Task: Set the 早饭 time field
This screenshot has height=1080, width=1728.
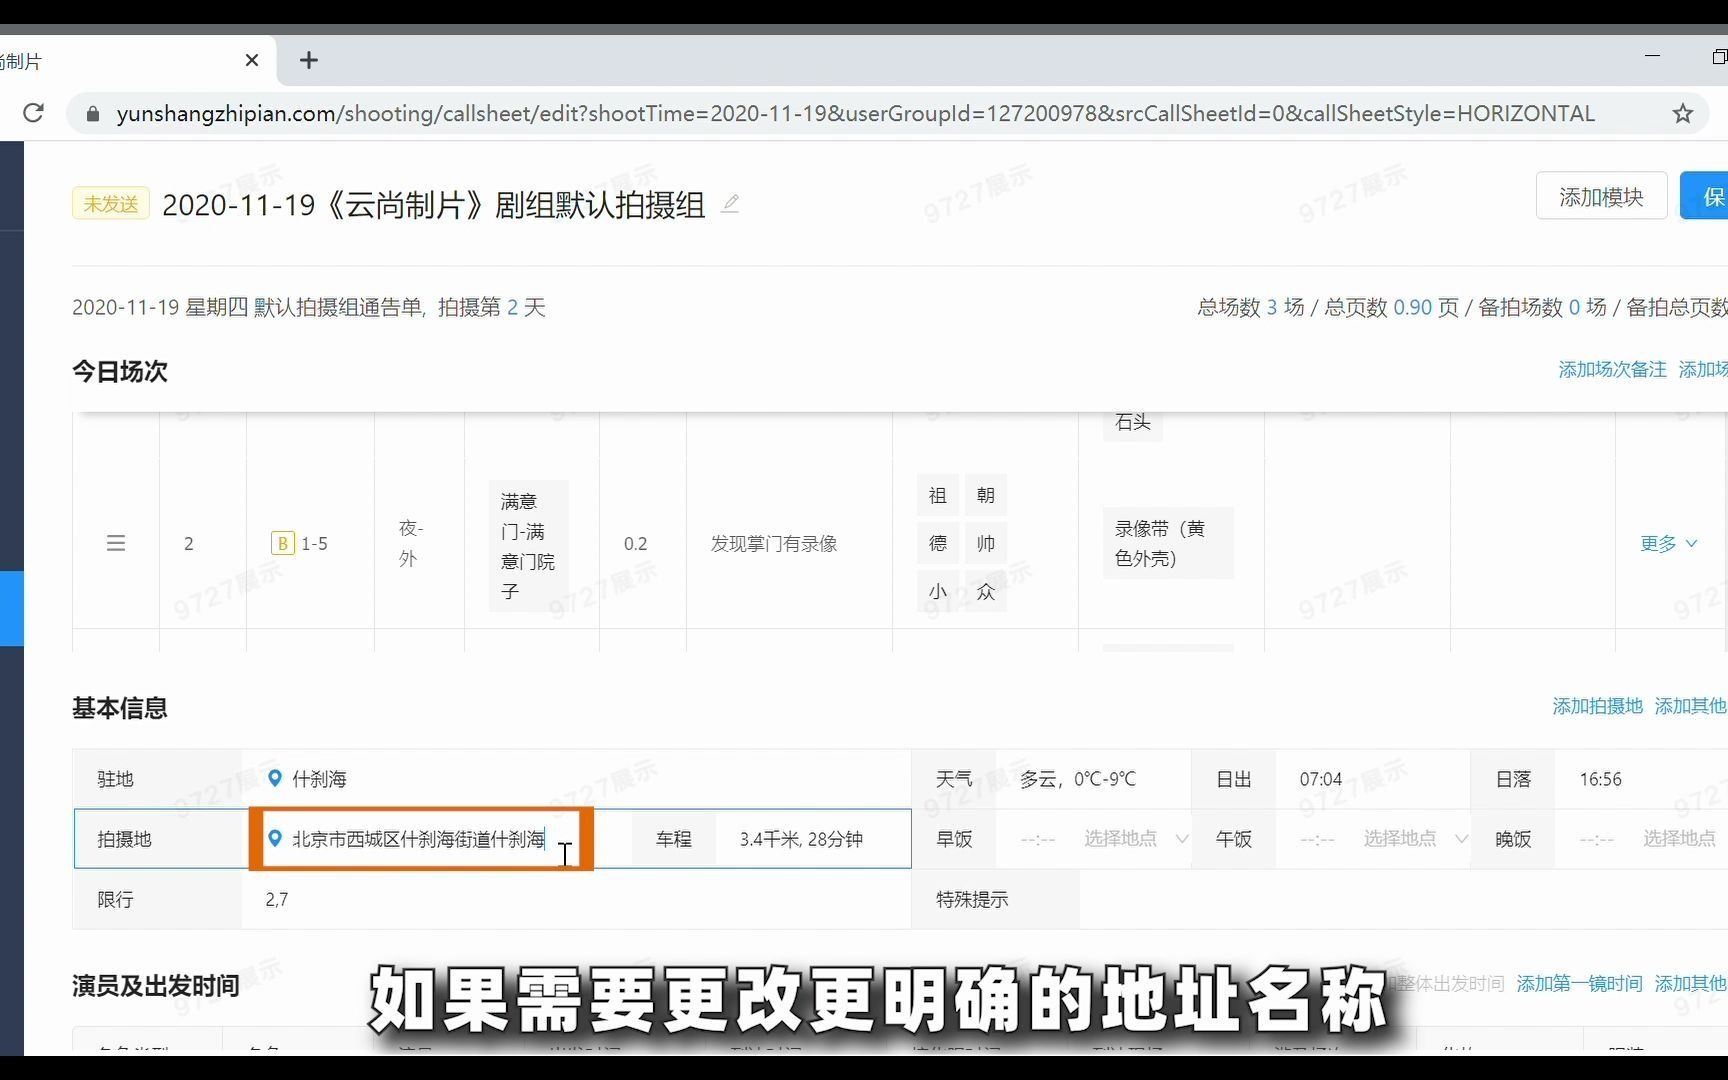Action: [x=1038, y=839]
